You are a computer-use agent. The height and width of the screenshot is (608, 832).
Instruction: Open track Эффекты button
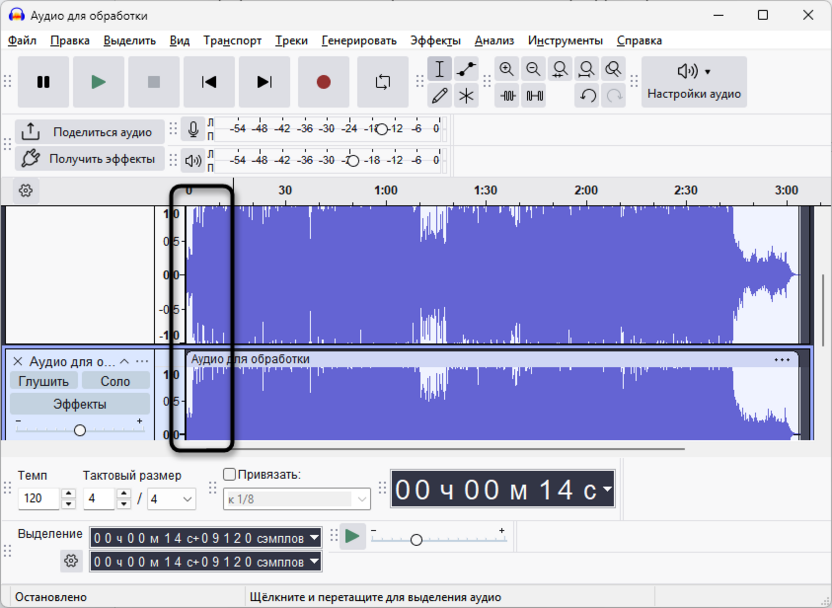[80, 404]
